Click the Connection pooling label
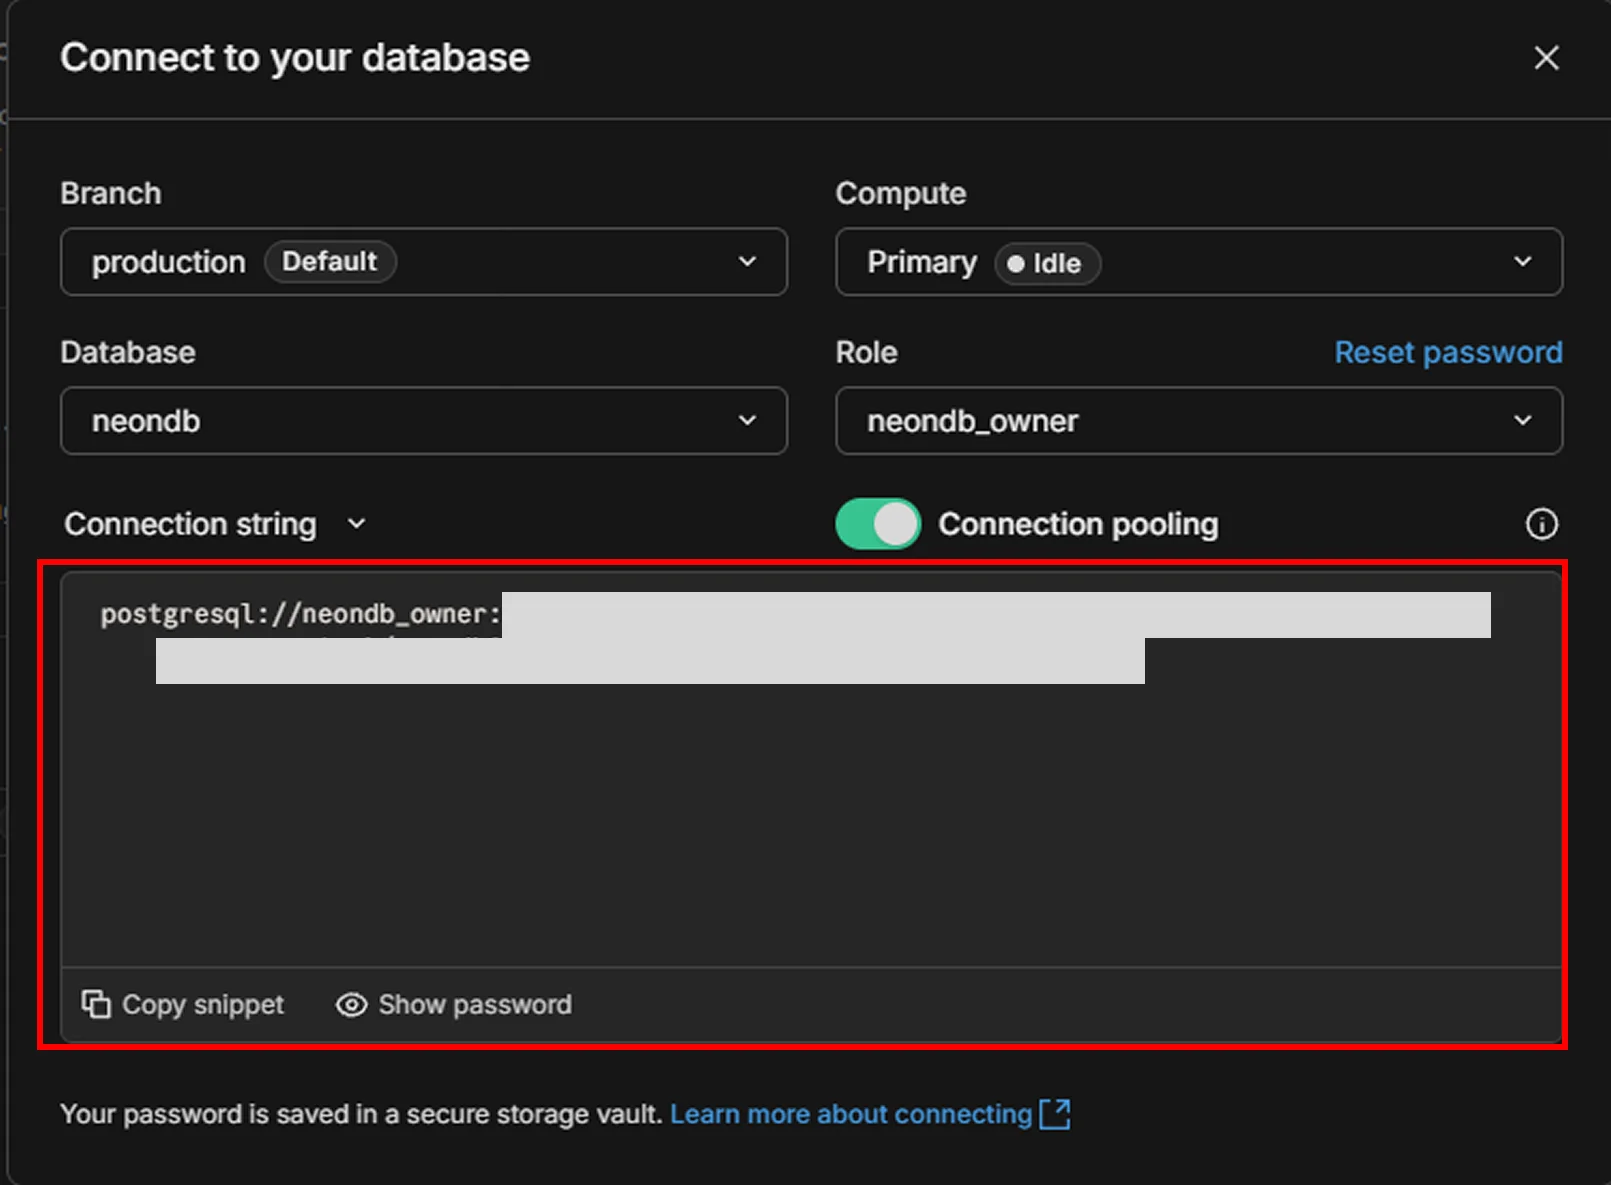The image size is (1611, 1185). click(1078, 524)
